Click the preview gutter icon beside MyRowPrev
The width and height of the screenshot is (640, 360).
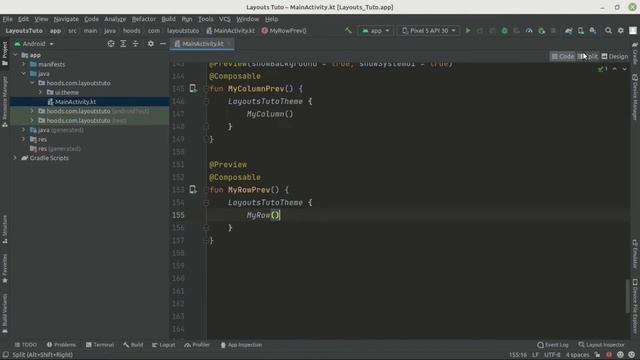click(x=193, y=189)
